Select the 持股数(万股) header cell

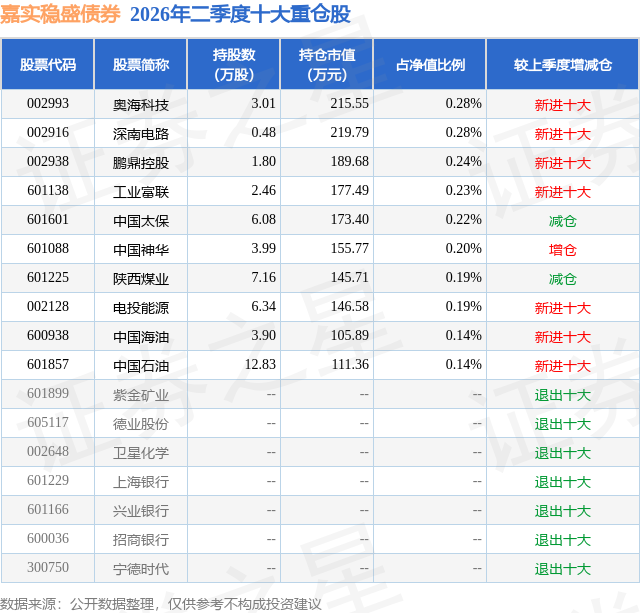coord(234,64)
